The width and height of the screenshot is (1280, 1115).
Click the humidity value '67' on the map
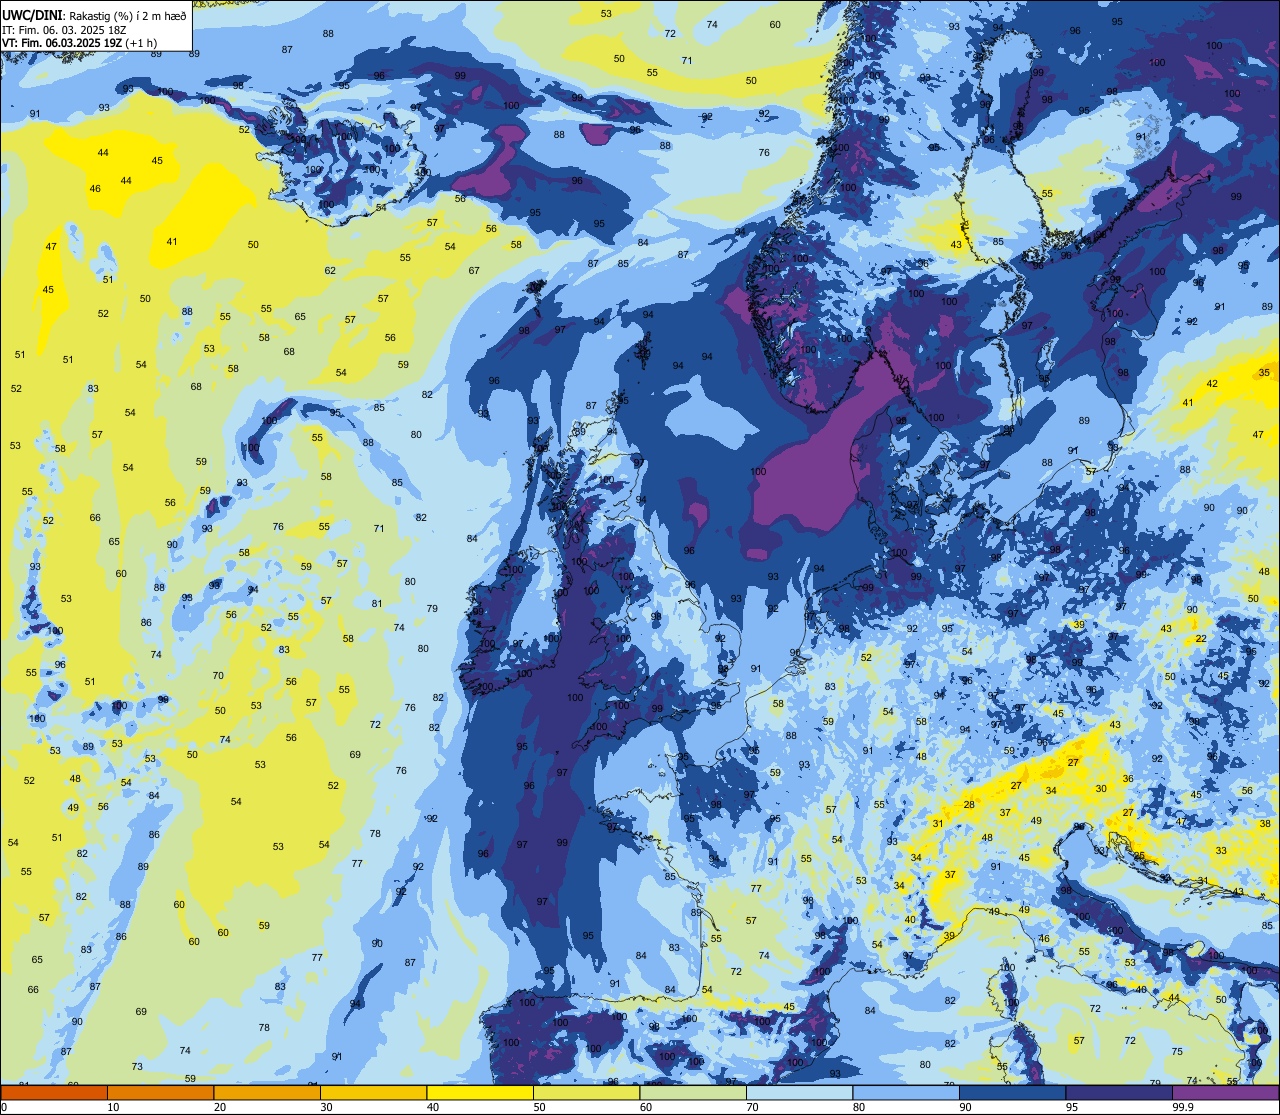point(474,271)
